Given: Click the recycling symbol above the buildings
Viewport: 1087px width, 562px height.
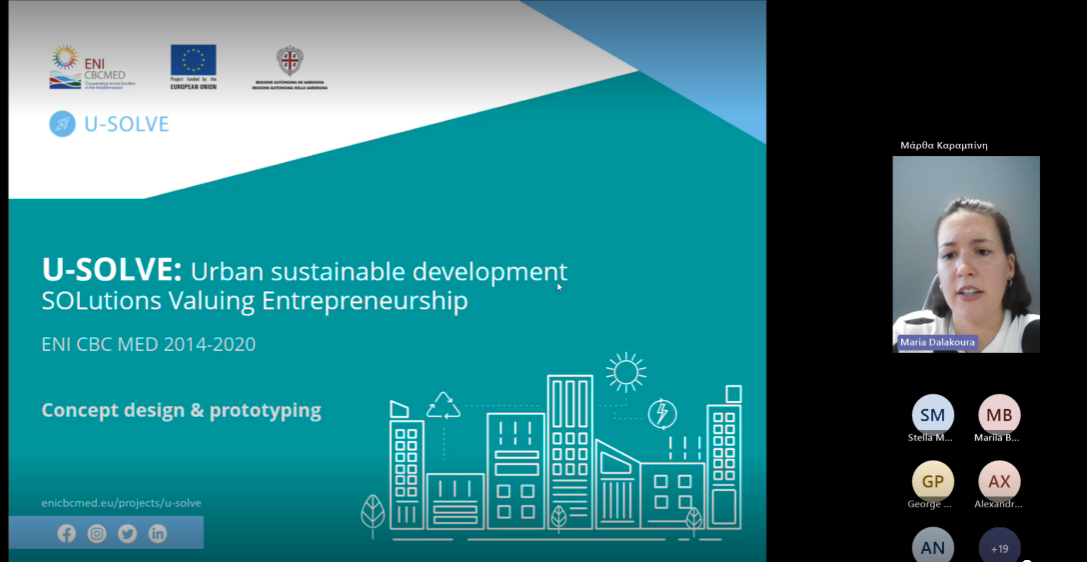Looking at the screenshot, I should pos(443,405).
